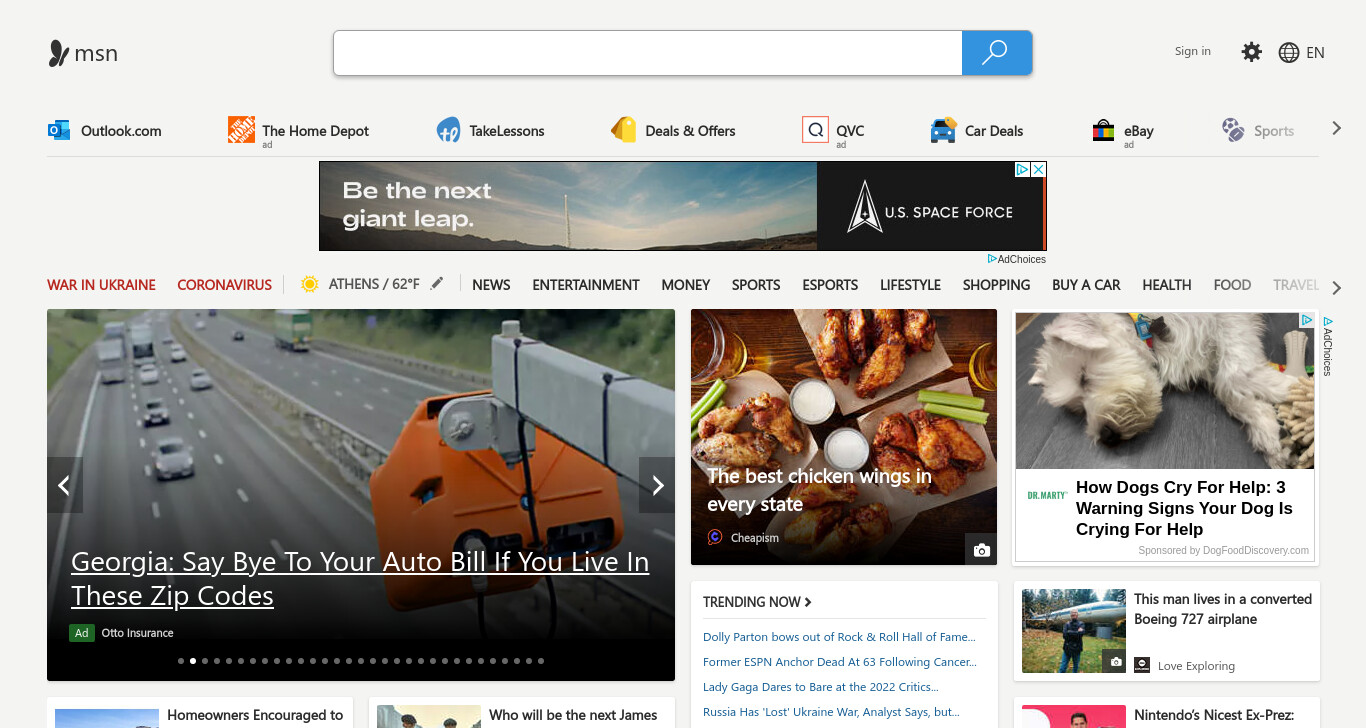Click the sleeping dog ad image
Image resolution: width=1366 pixels, height=728 pixels.
coord(1165,391)
